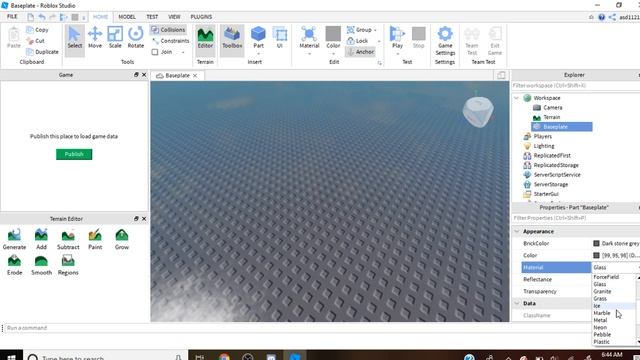
Task: Toggle Anchor on selected part
Action: click(360, 52)
